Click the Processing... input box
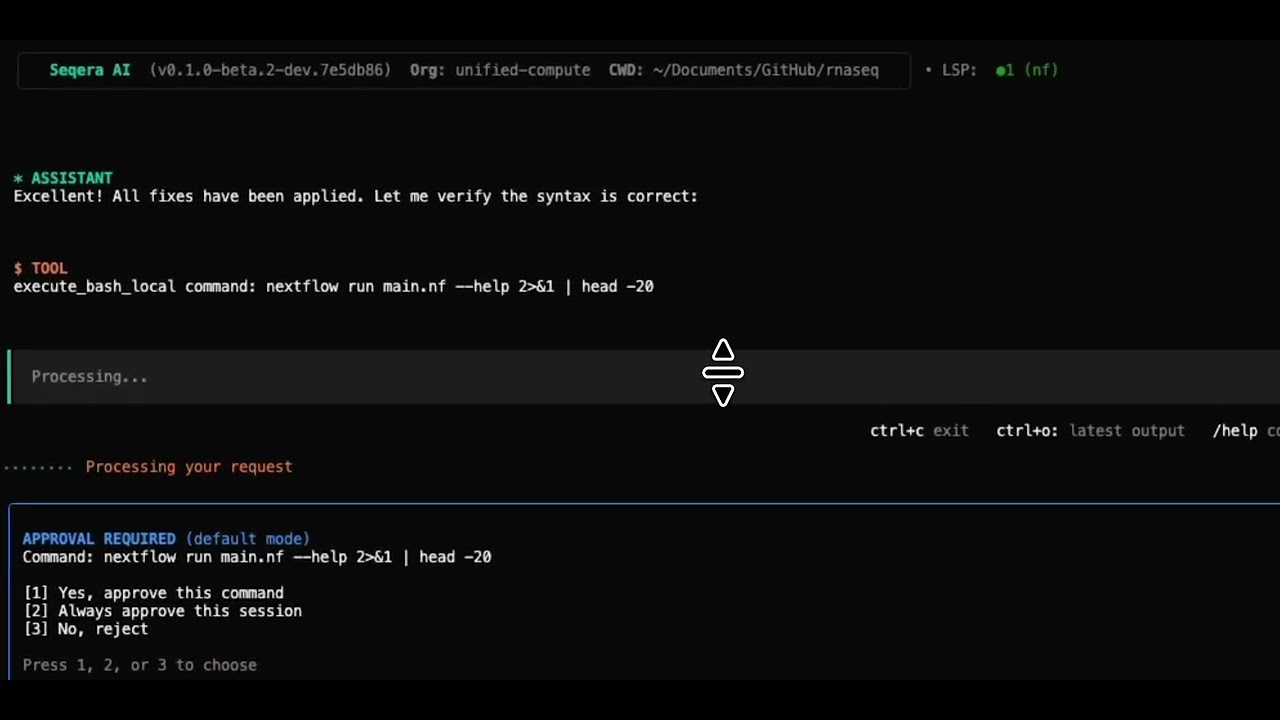1280x720 pixels. pyautogui.click(x=644, y=377)
